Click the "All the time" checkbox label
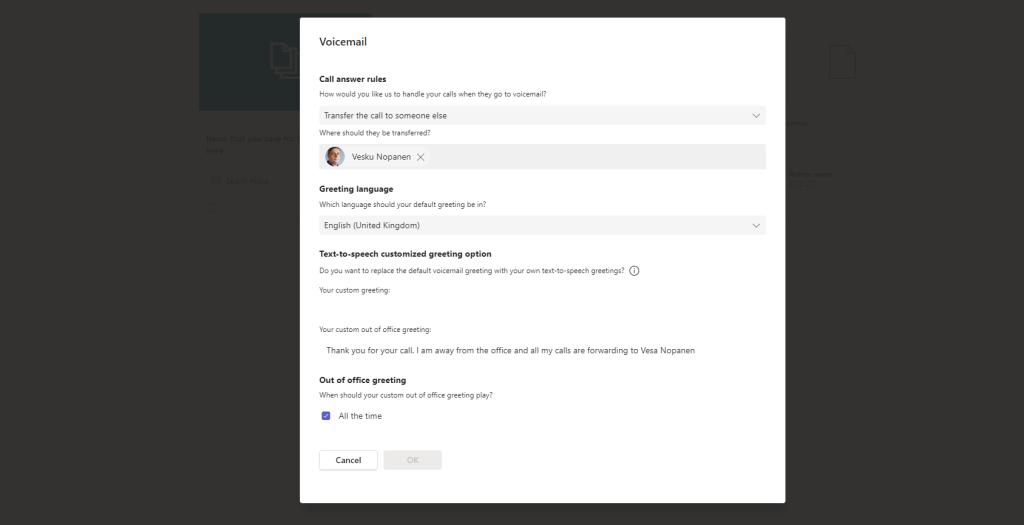The width and height of the screenshot is (1024, 525). (x=360, y=416)
